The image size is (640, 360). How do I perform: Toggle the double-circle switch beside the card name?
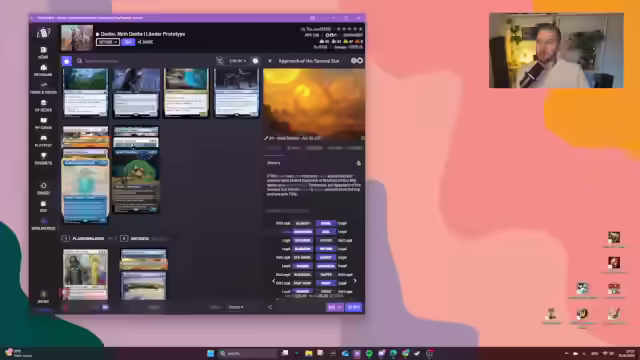pyautogui.click(x=357, y=61)
